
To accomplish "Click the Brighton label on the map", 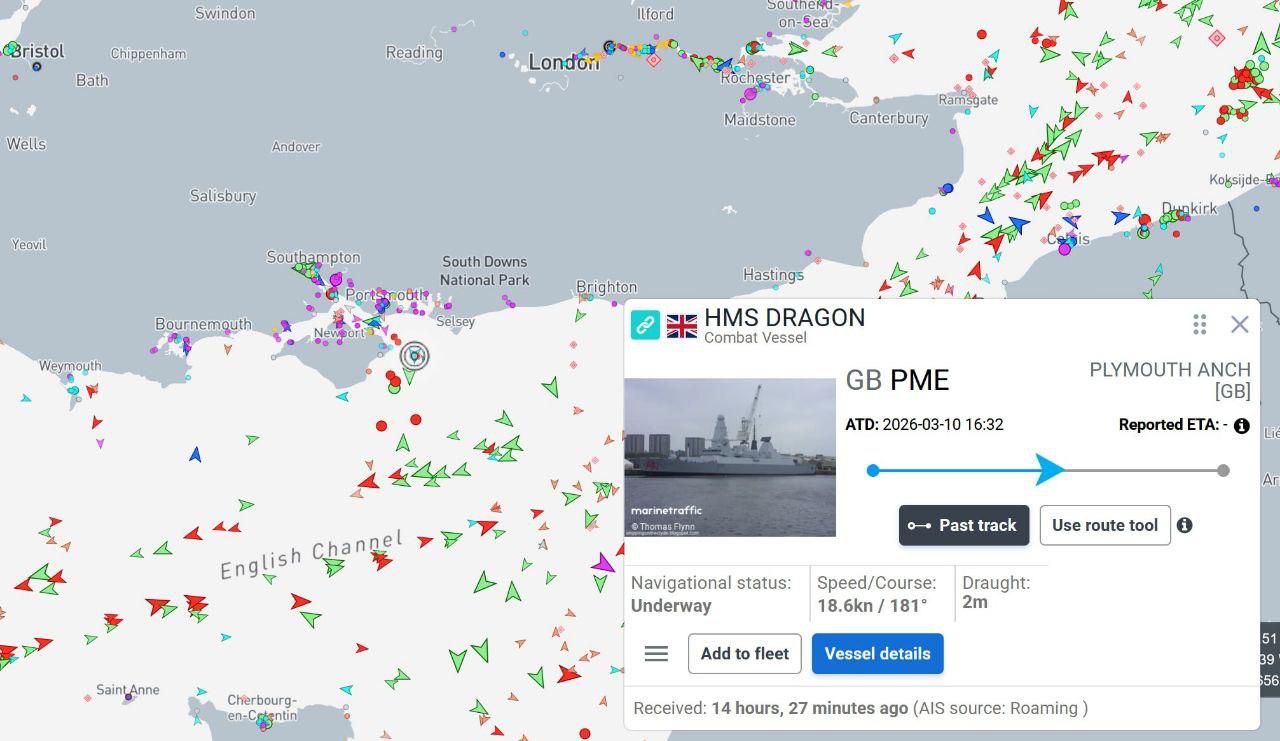I will (606, 287).
